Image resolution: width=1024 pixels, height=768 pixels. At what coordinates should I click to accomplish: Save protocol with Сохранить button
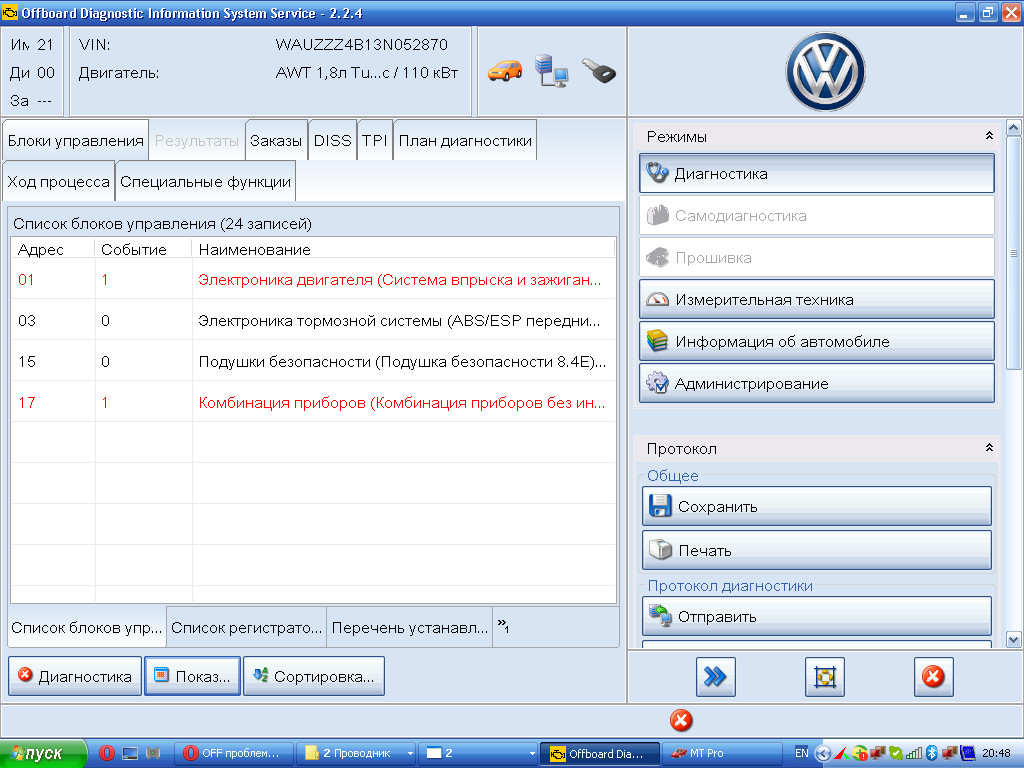click(x=817, y=506)
